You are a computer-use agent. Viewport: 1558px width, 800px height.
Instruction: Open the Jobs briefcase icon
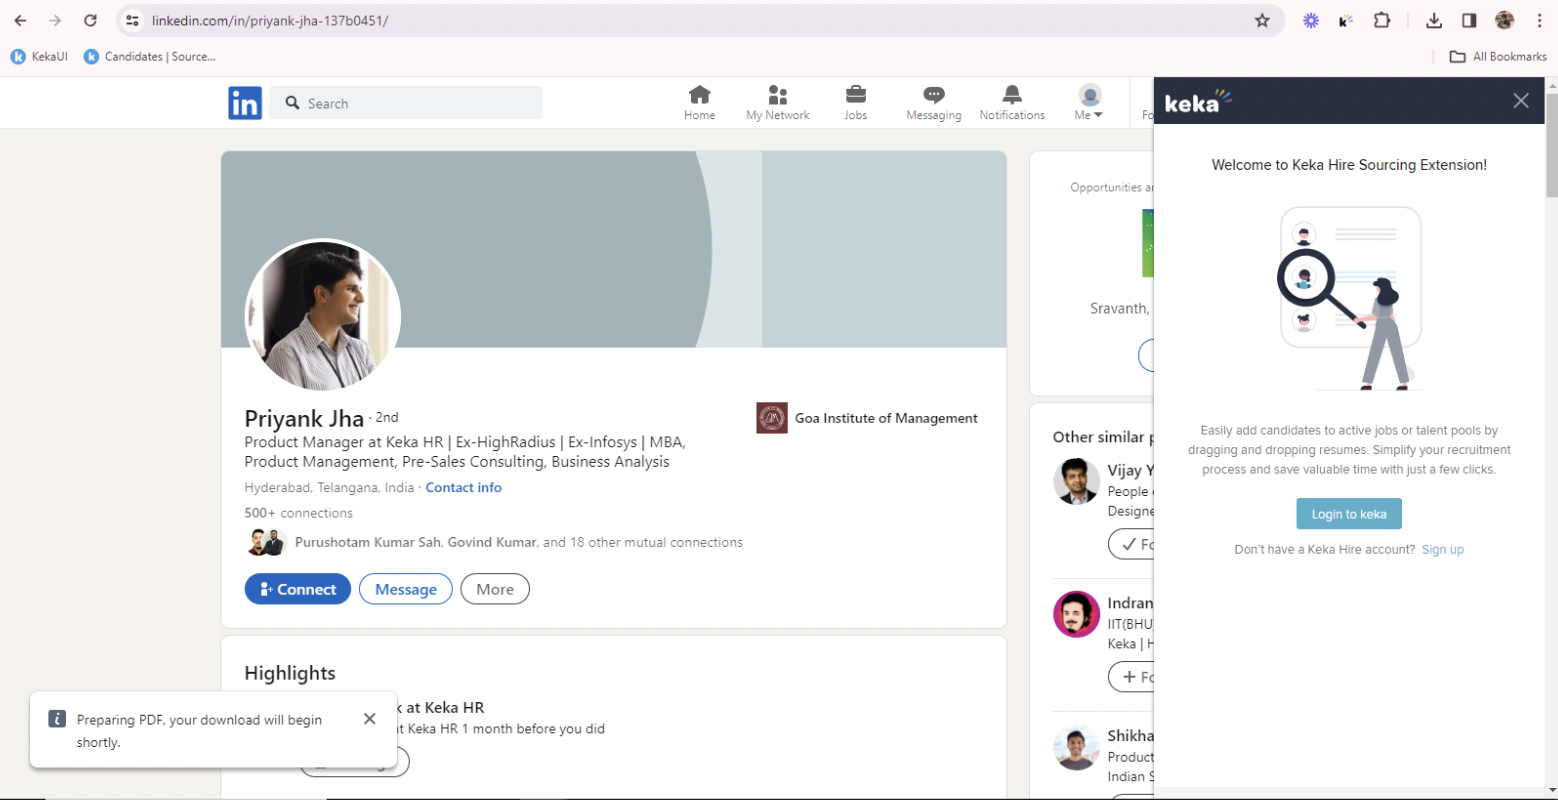pyautogui.click(x=855, y=103)
